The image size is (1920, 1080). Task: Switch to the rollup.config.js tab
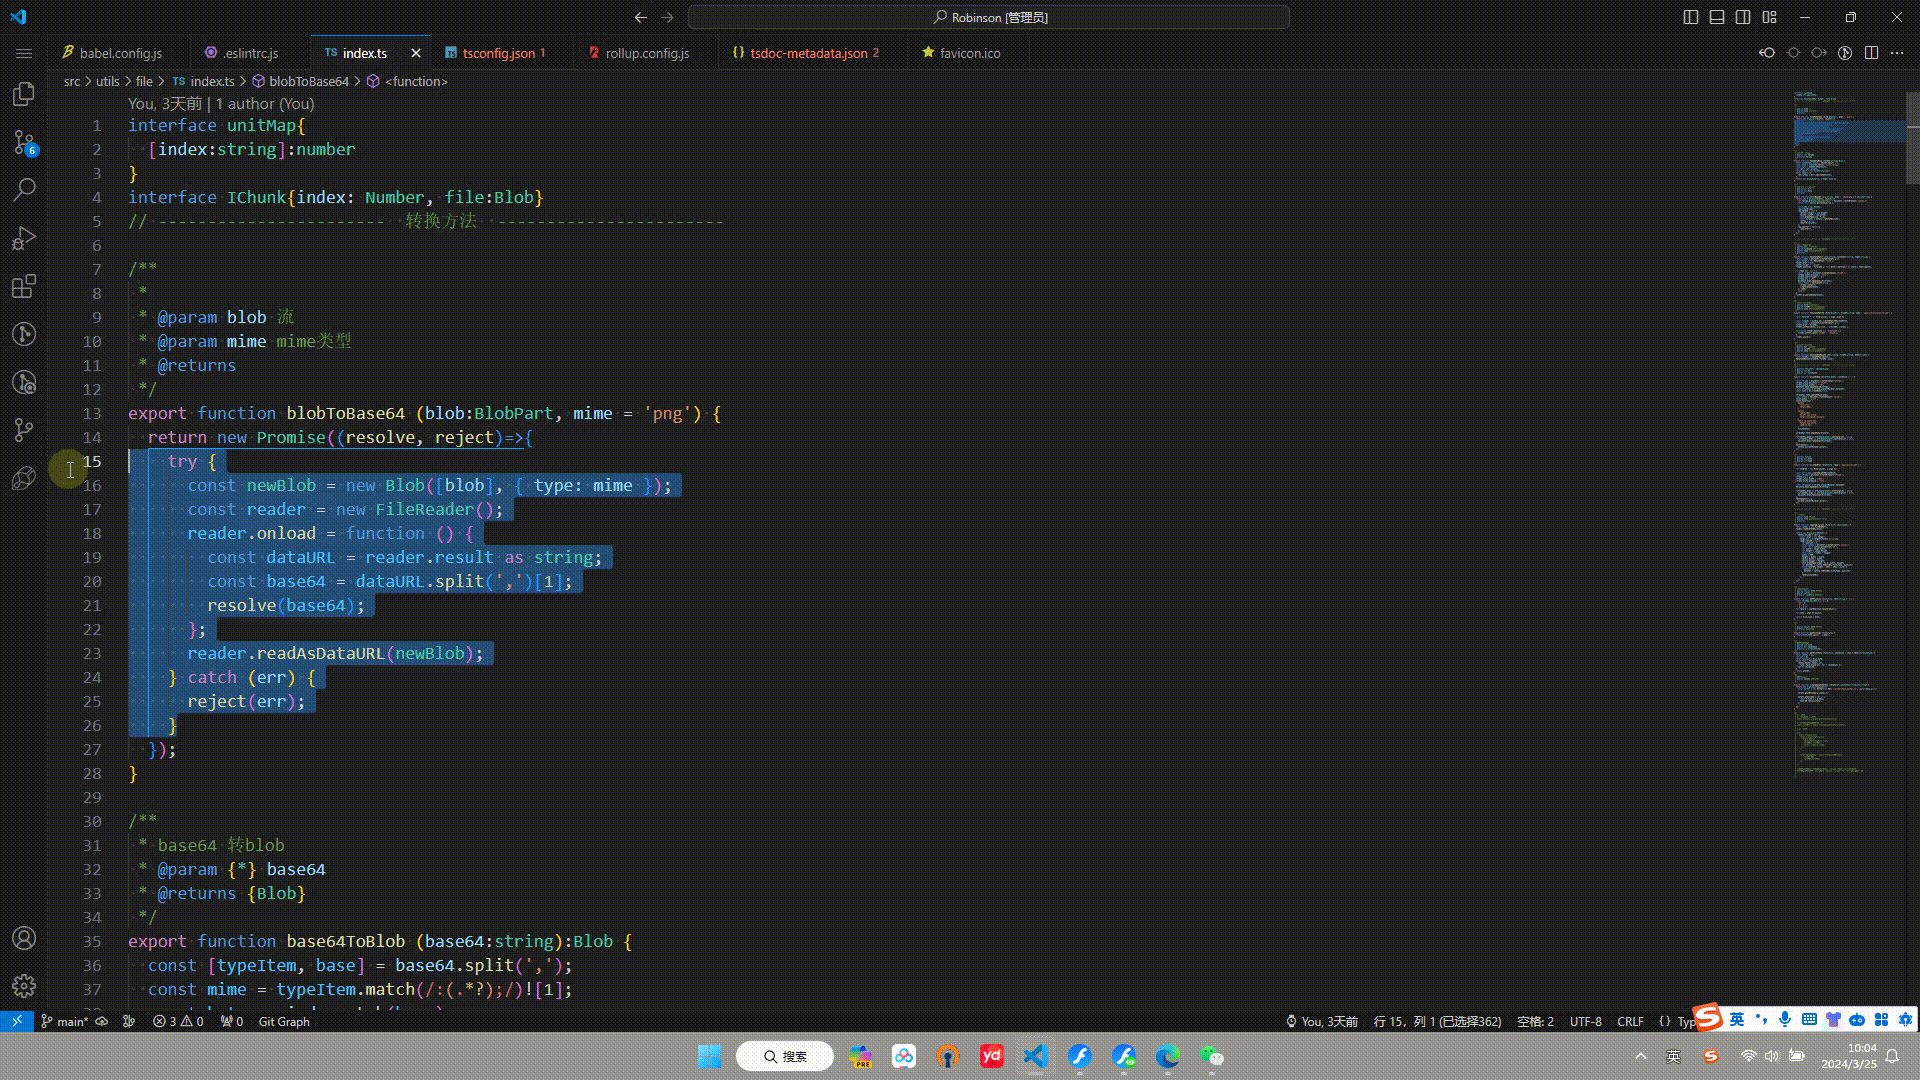pyautogui.click(x=644, y=52)
